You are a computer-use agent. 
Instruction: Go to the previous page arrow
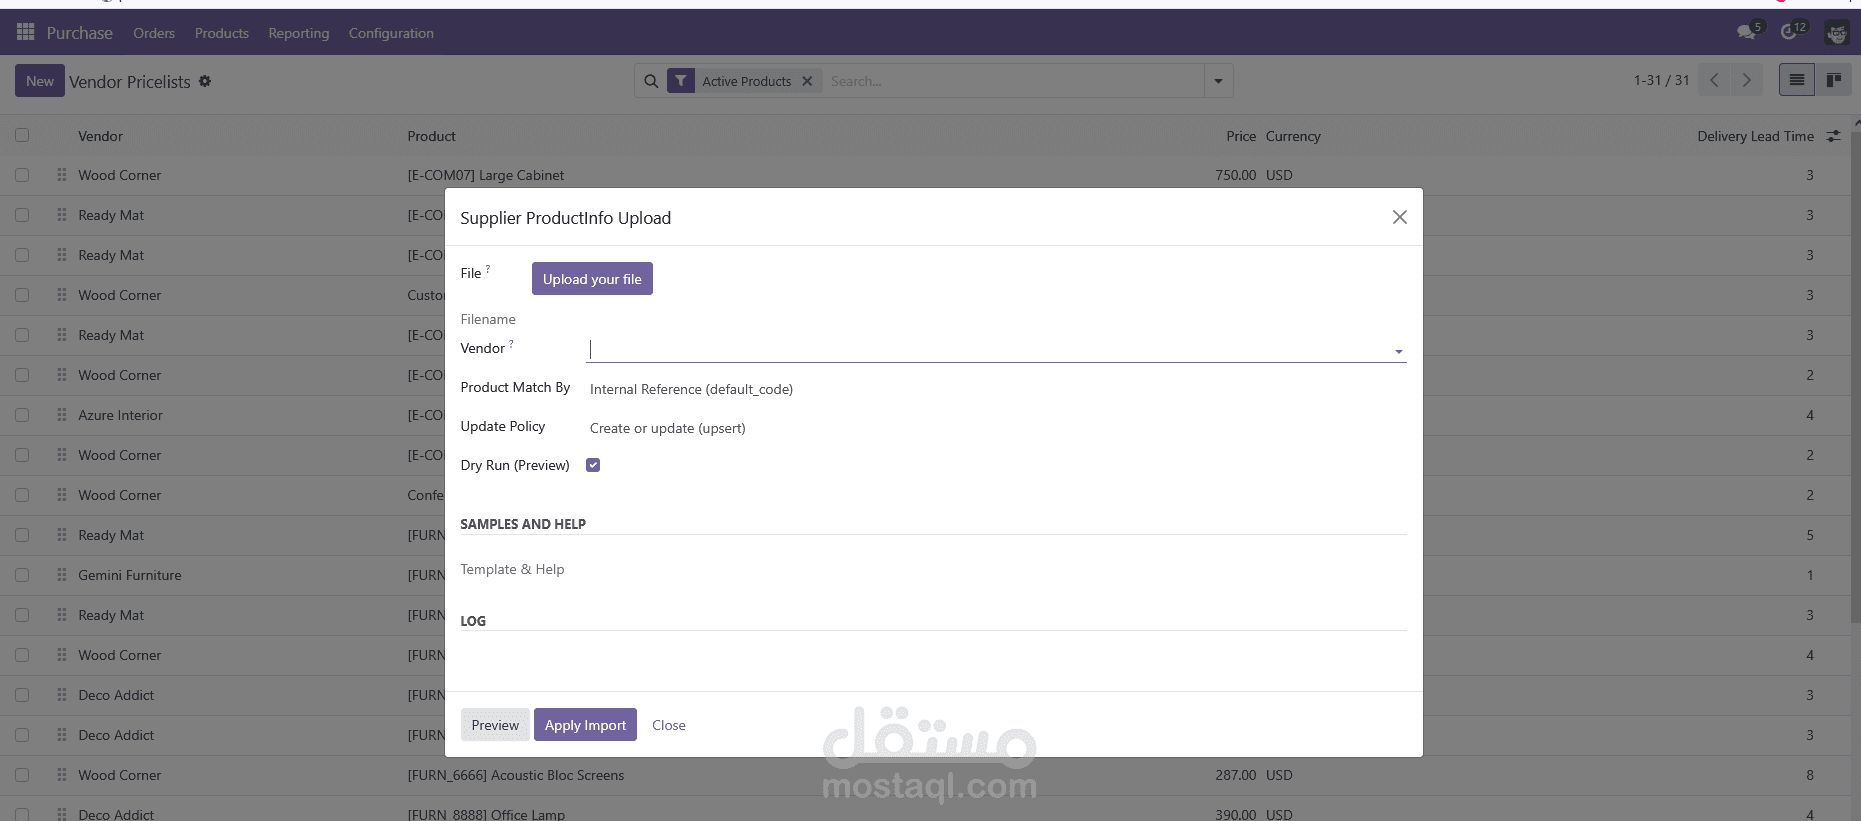1714,80
